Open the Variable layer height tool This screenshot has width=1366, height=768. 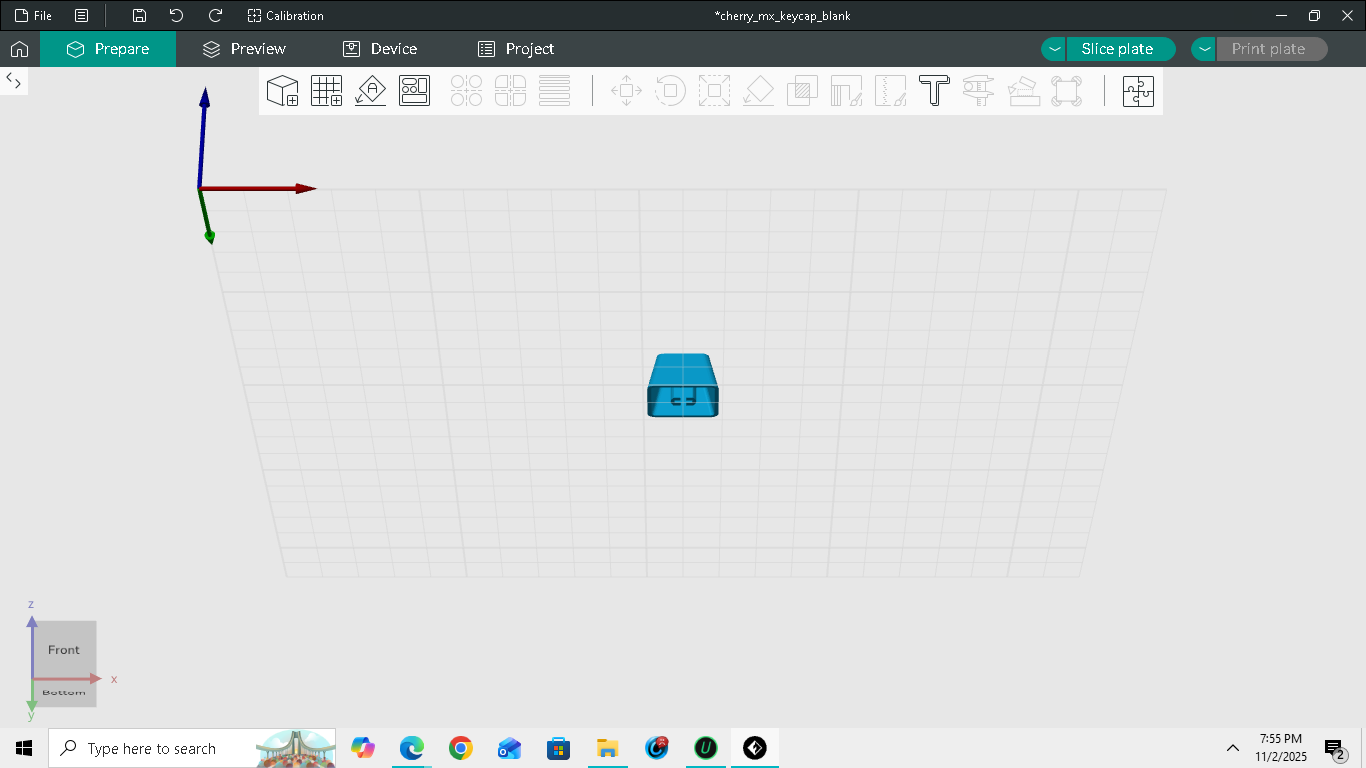click(x=554, y=91)
